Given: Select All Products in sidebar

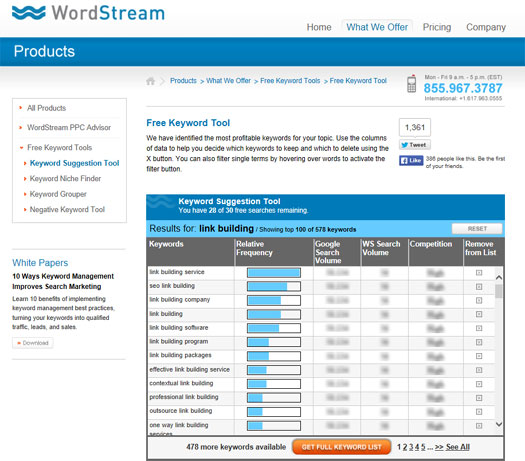Looking at the screenshot, I should coord(47,108).
